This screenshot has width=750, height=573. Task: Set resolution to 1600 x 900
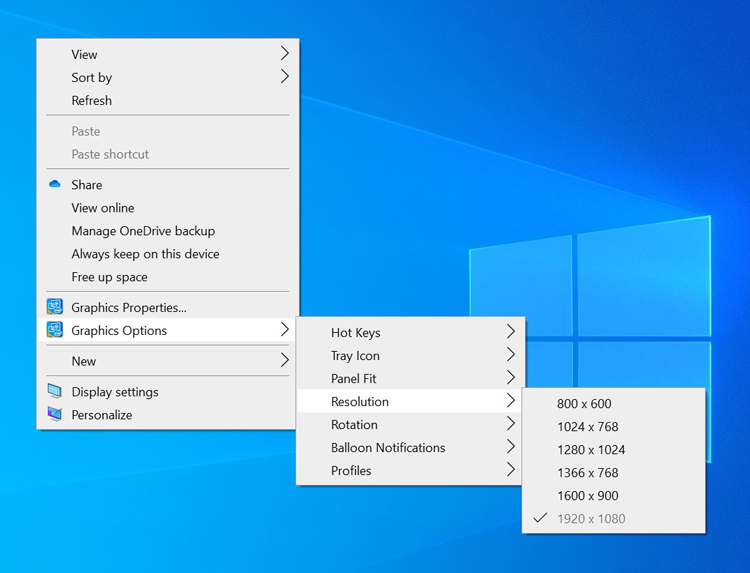614,495
